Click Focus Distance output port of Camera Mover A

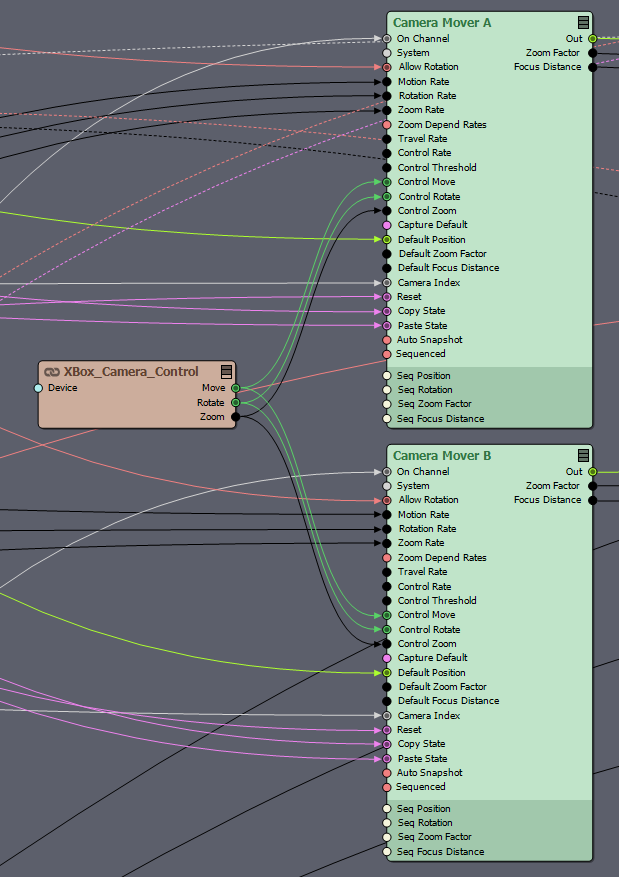pos(592,67)
